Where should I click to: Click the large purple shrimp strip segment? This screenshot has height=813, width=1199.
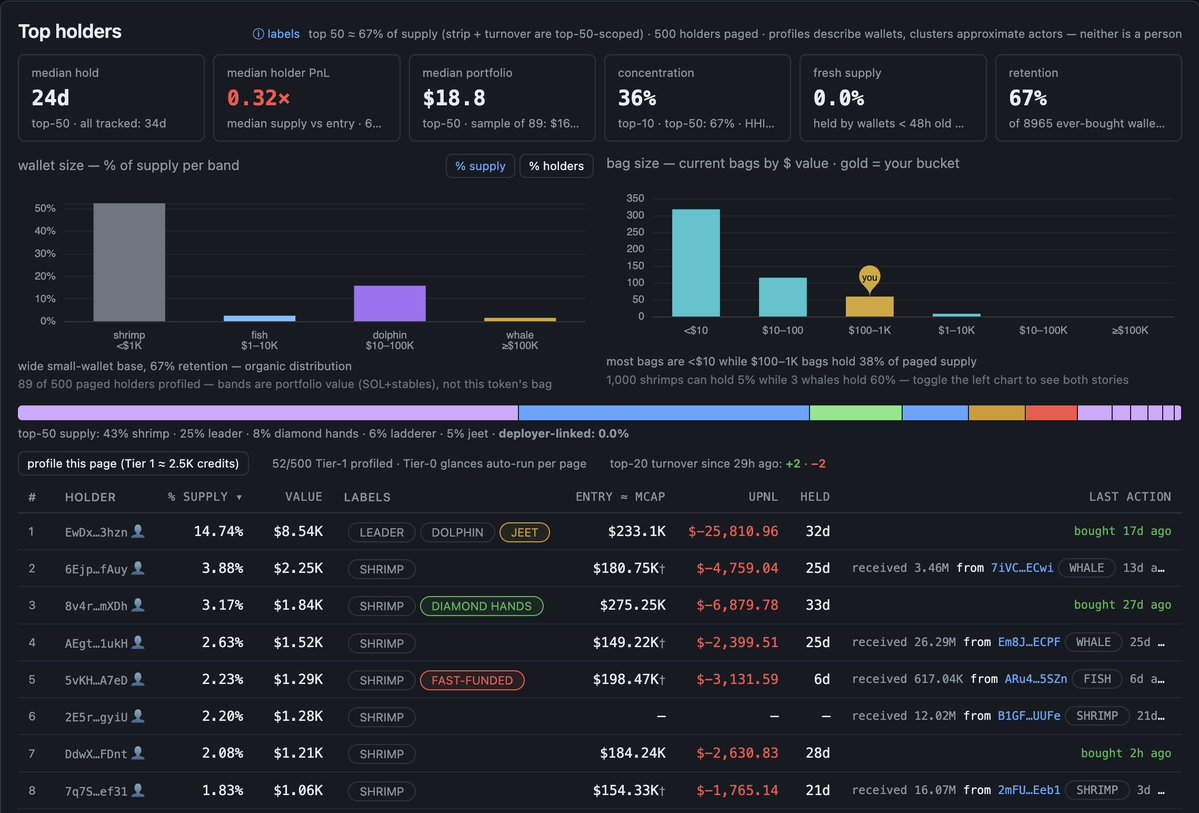click(268, 413)
